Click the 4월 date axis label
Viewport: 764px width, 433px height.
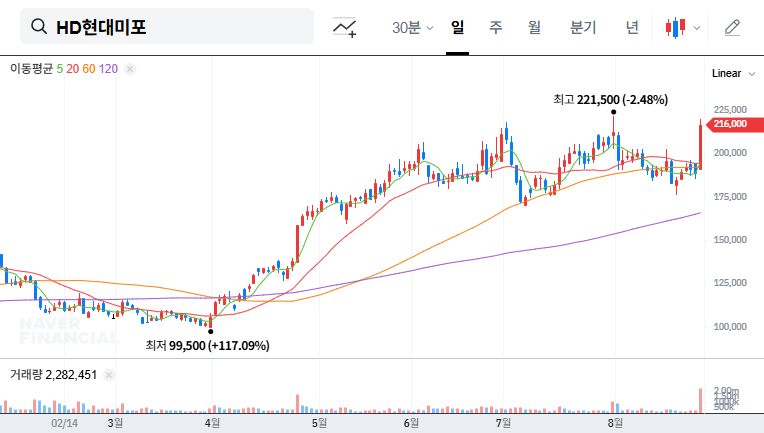pos(212,423)
